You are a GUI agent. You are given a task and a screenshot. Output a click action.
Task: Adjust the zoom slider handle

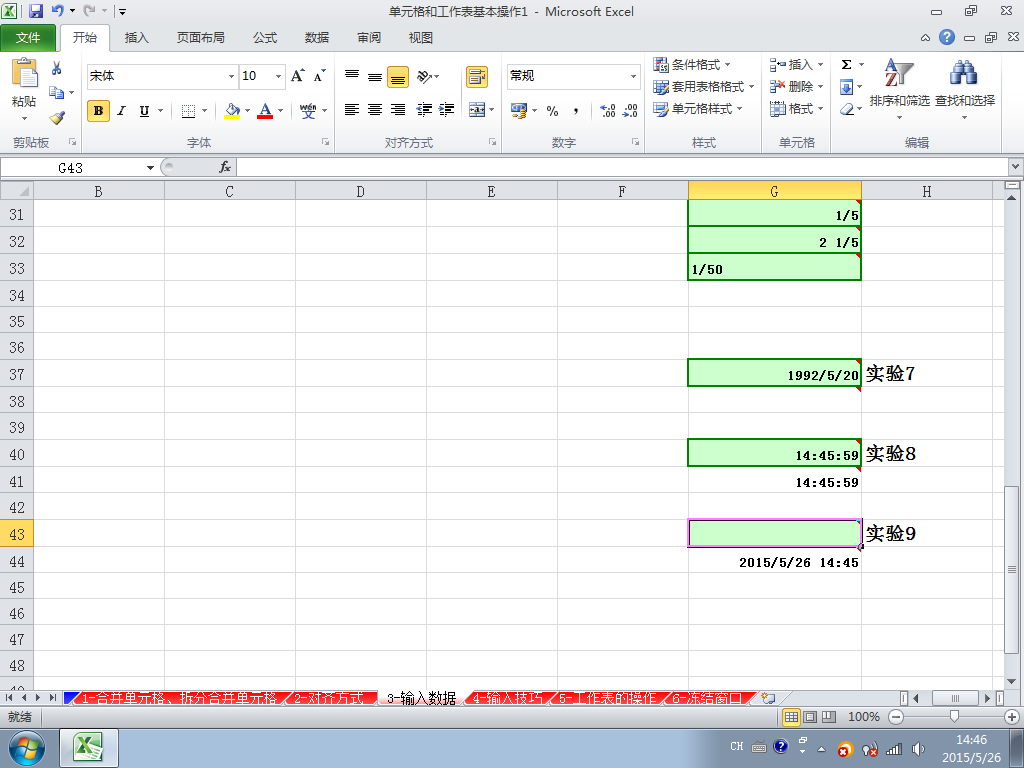pos(954,717)
